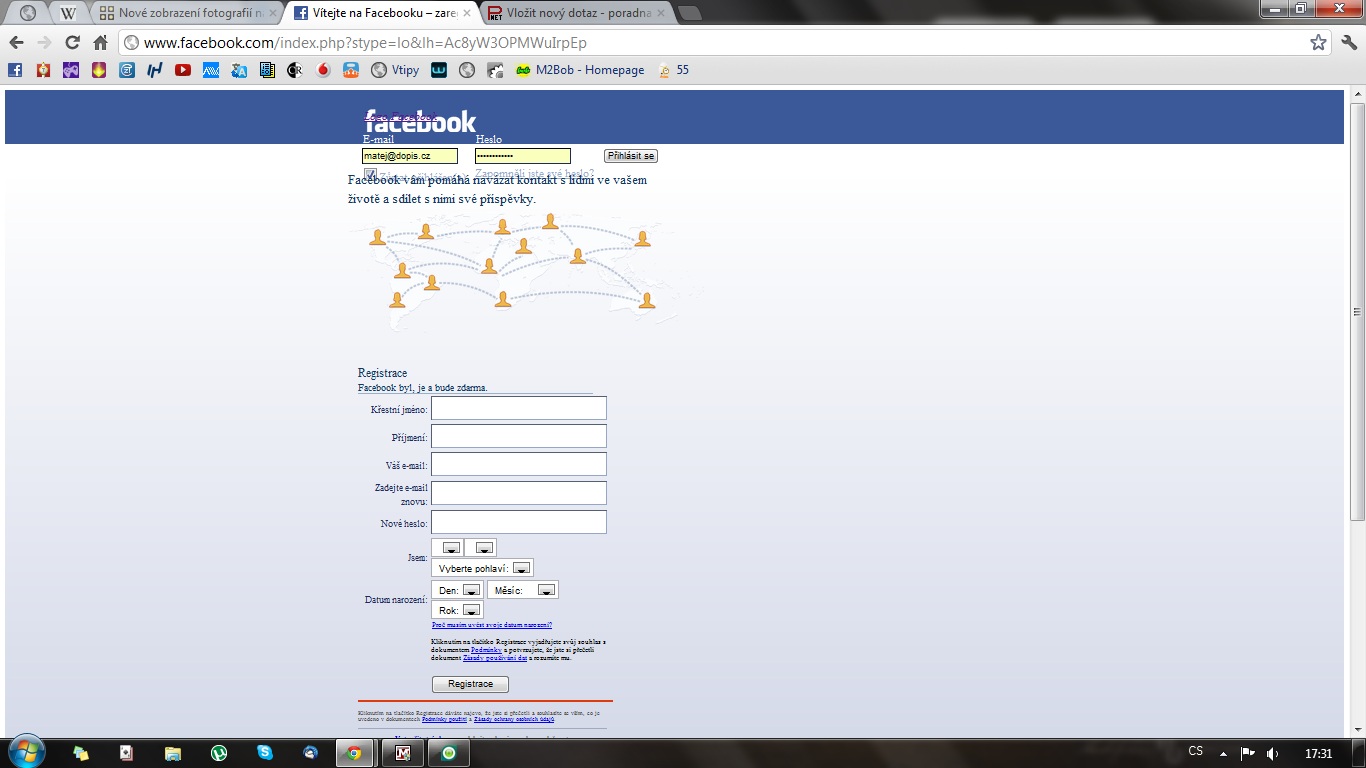Expand the Měsíc dropdown
The image size is (1366, 768).
coord(523,590)
